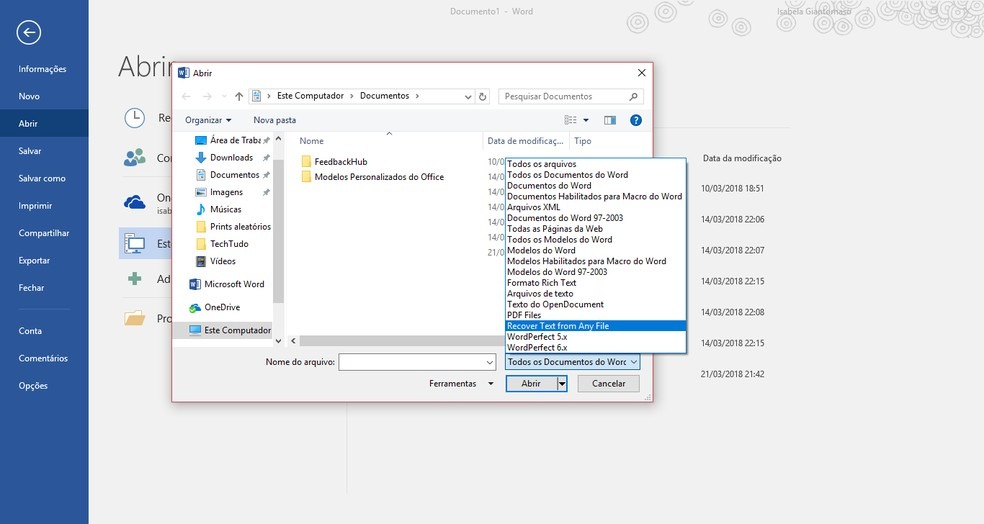The width and height of the screenshot is (984, 524).
Task: Click the Abrir button in dialog
Action: [531, 383]
